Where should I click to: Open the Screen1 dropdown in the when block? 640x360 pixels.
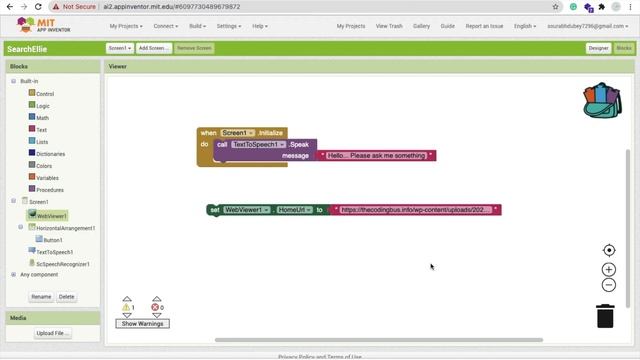pyautogui.click(x=238, y=133)
